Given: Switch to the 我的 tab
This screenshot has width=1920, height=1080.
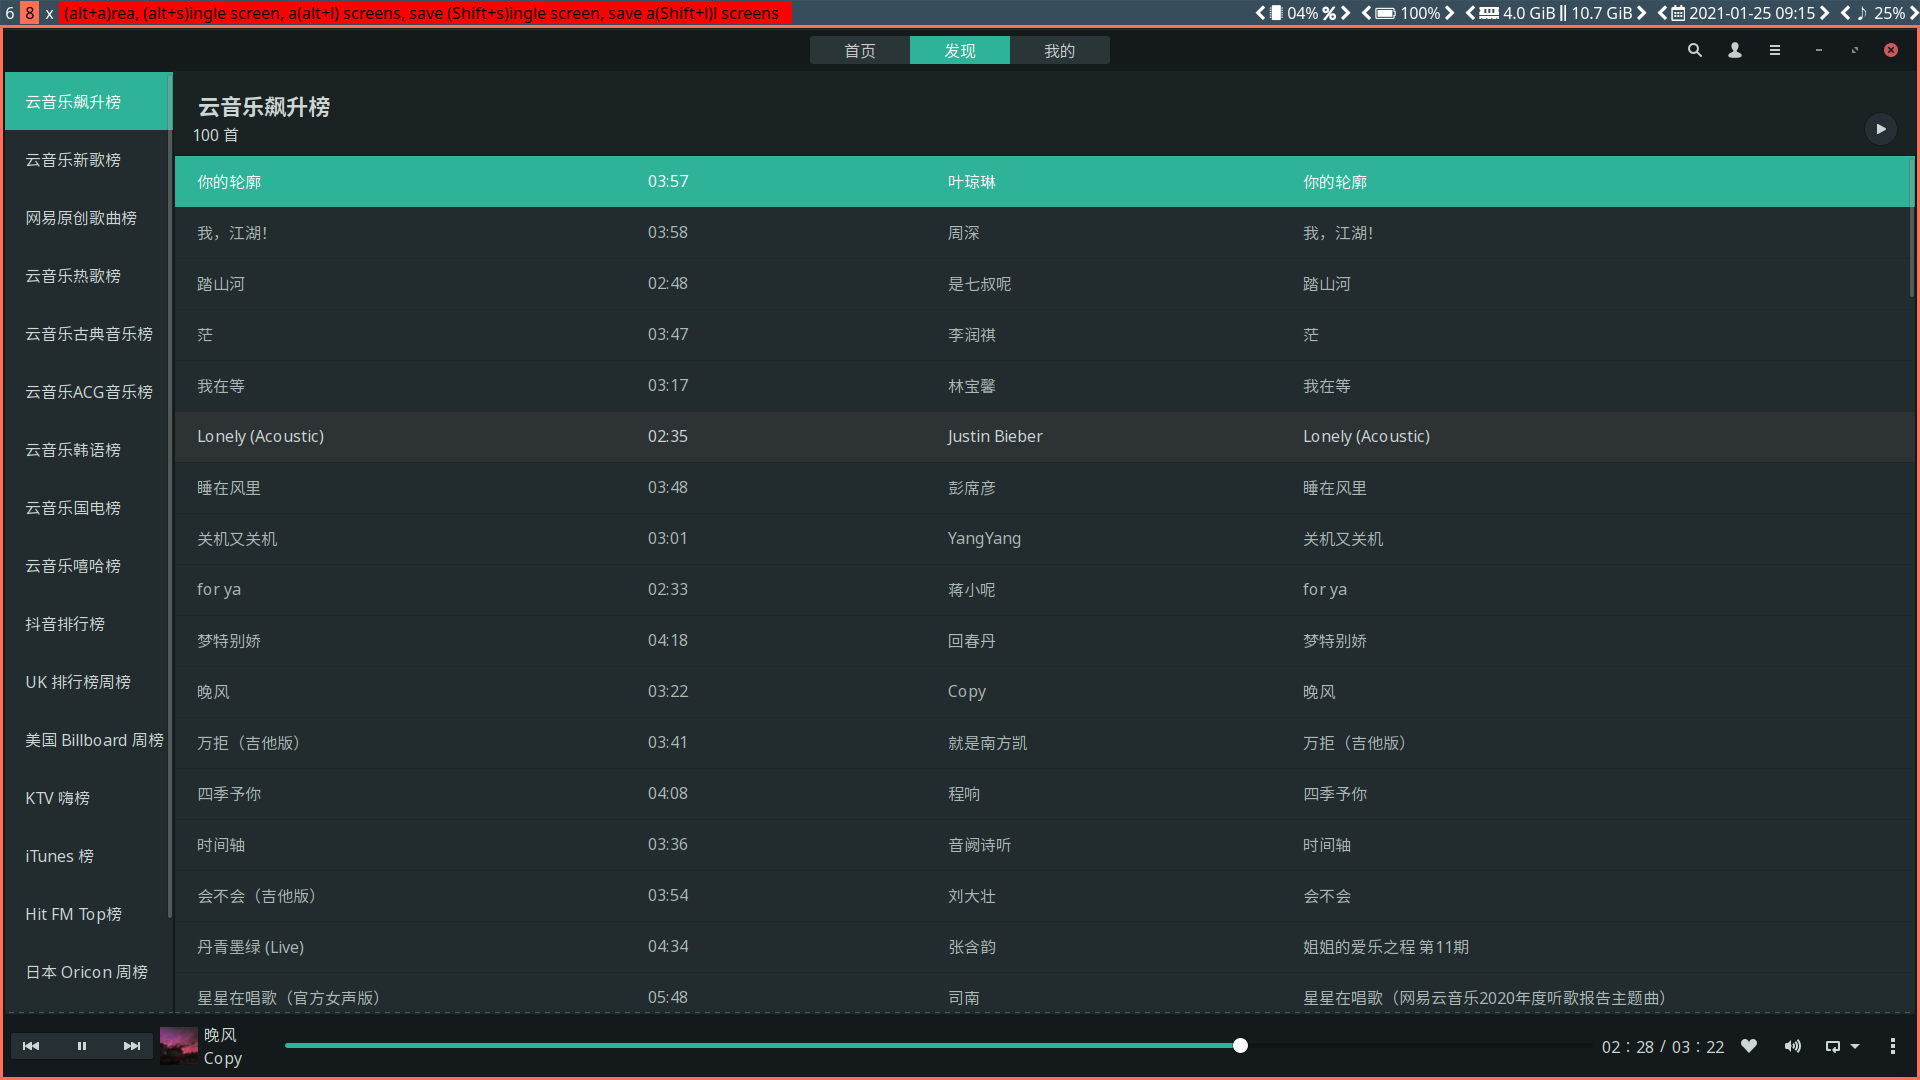Looking at the screenshot, I should coord(1059,51).
